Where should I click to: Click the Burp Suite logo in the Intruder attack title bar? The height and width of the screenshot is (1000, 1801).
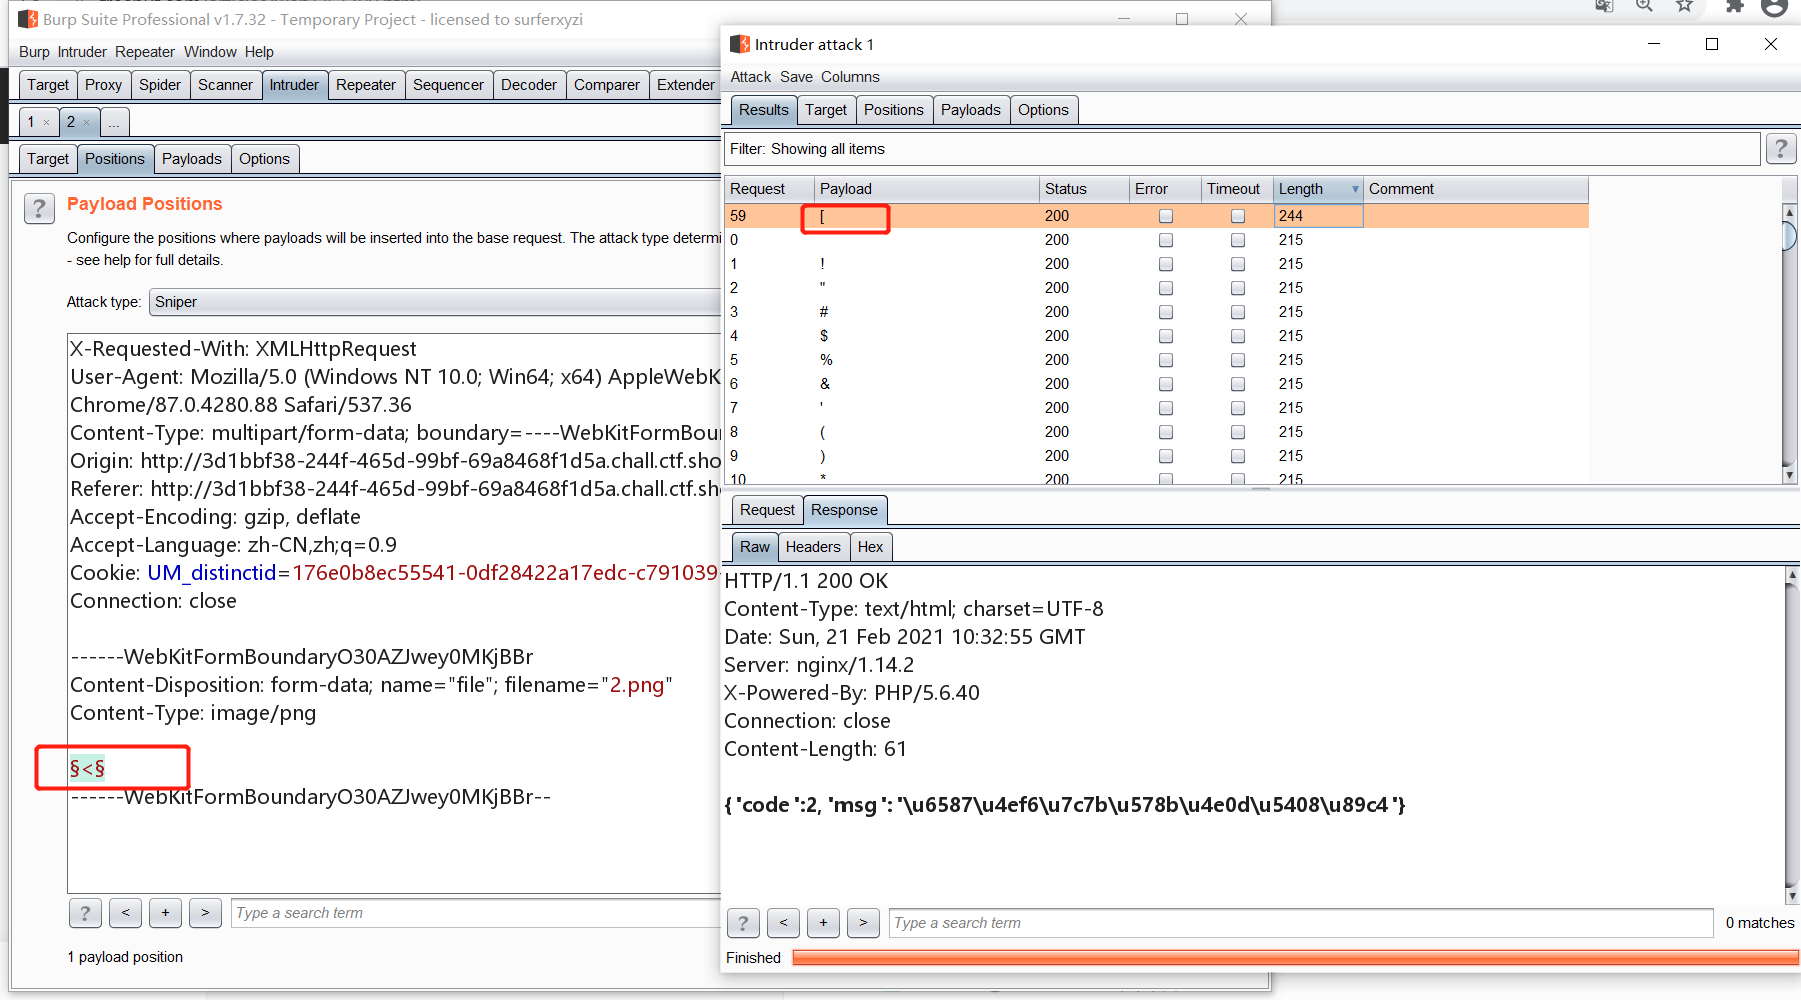coord(740,44)
